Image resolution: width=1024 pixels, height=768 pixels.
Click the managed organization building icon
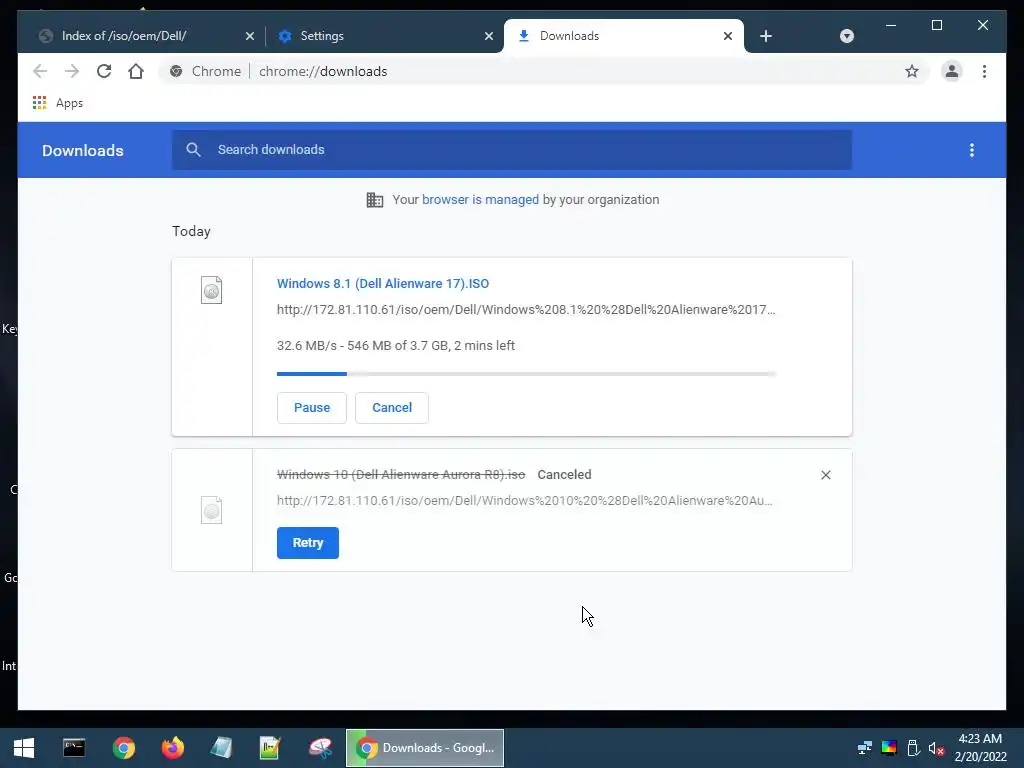click(x=375, y=200)
